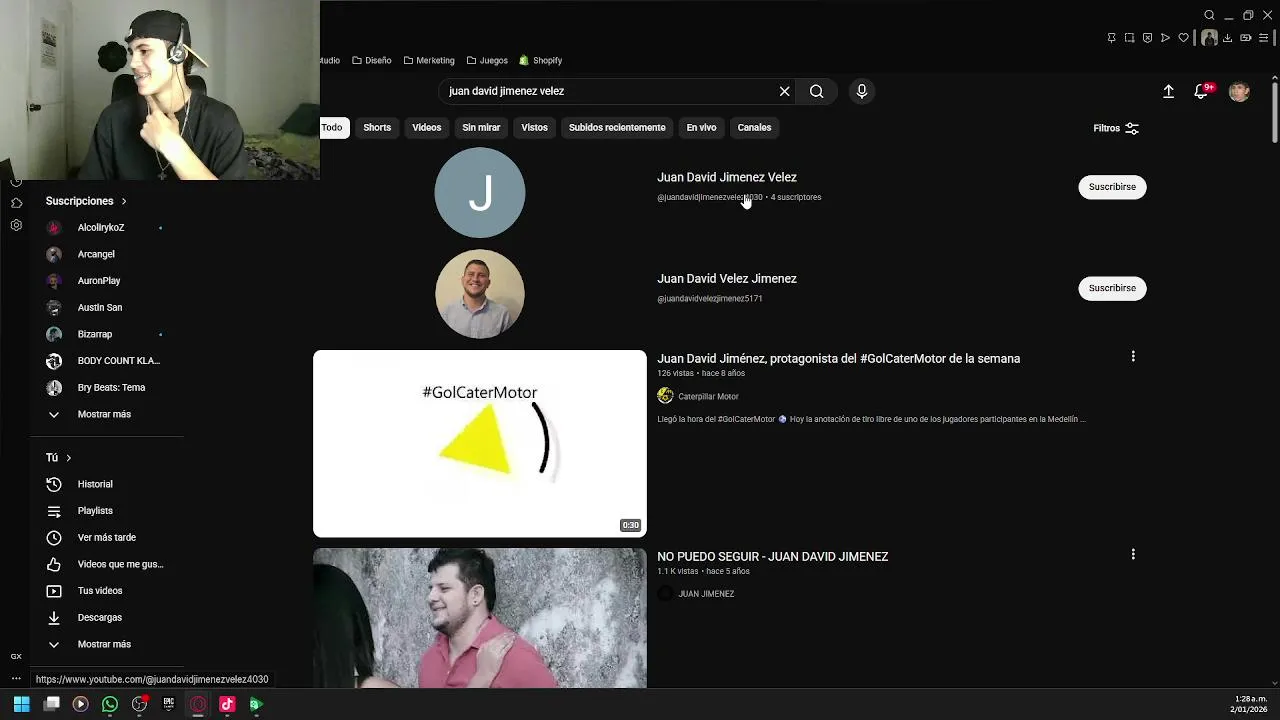Open WhatsApp from the taskbar
Viewport: 1280px width, 720px height.
tap(110, 704)
